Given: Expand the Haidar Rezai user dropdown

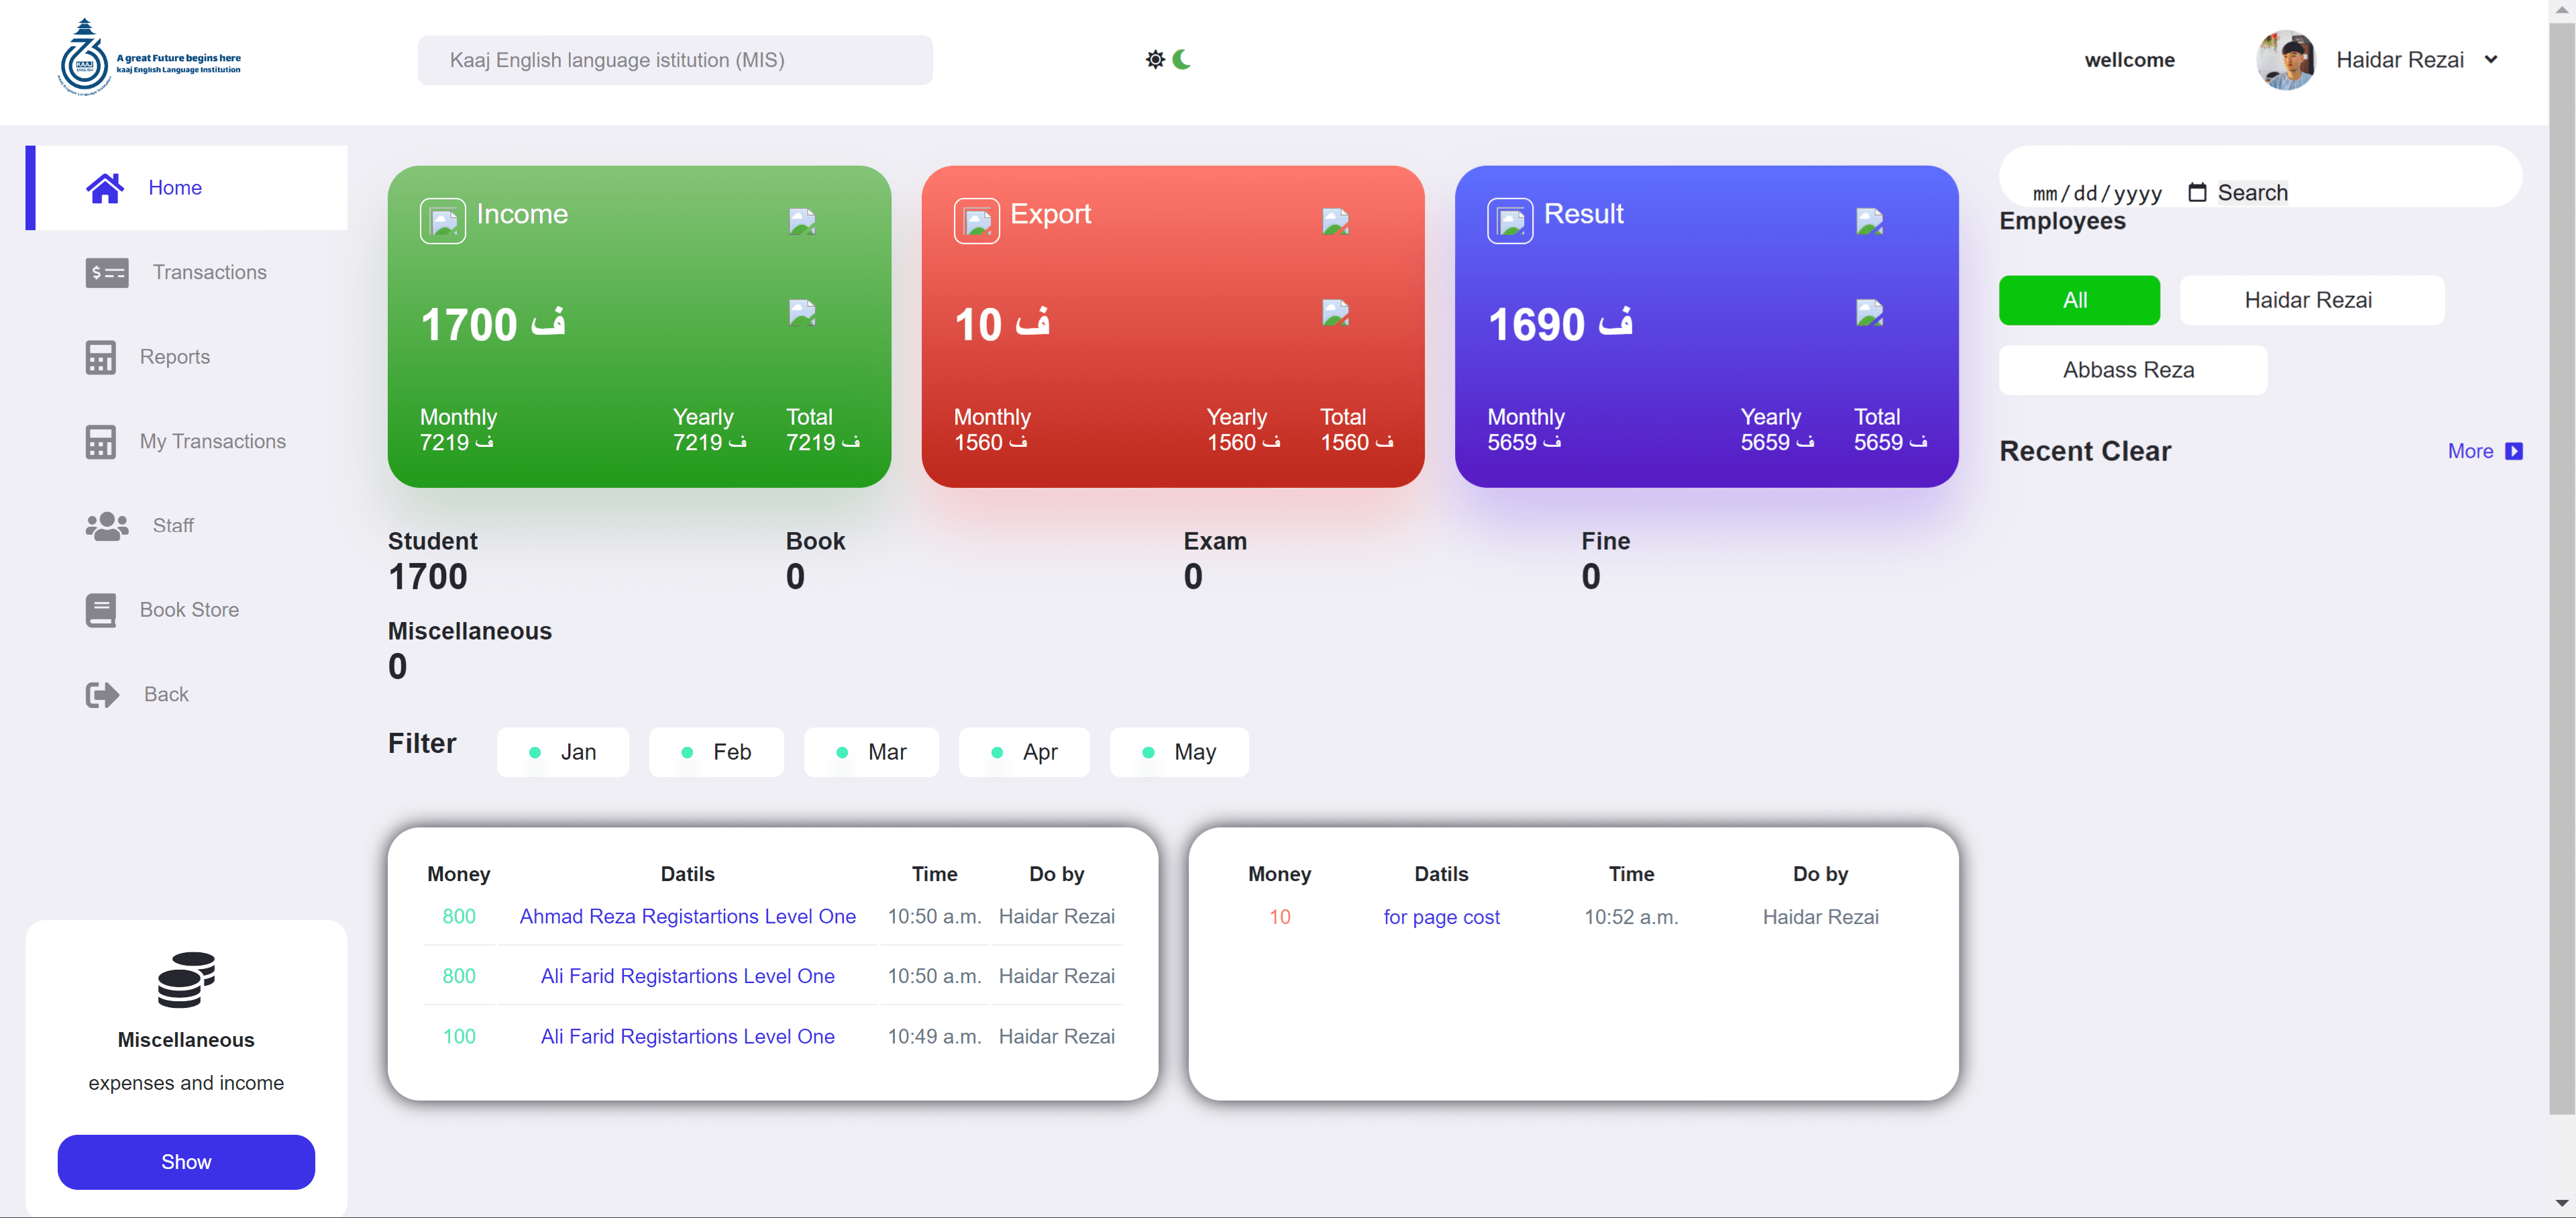Looking at the screenshot, I should [2491, 60].
